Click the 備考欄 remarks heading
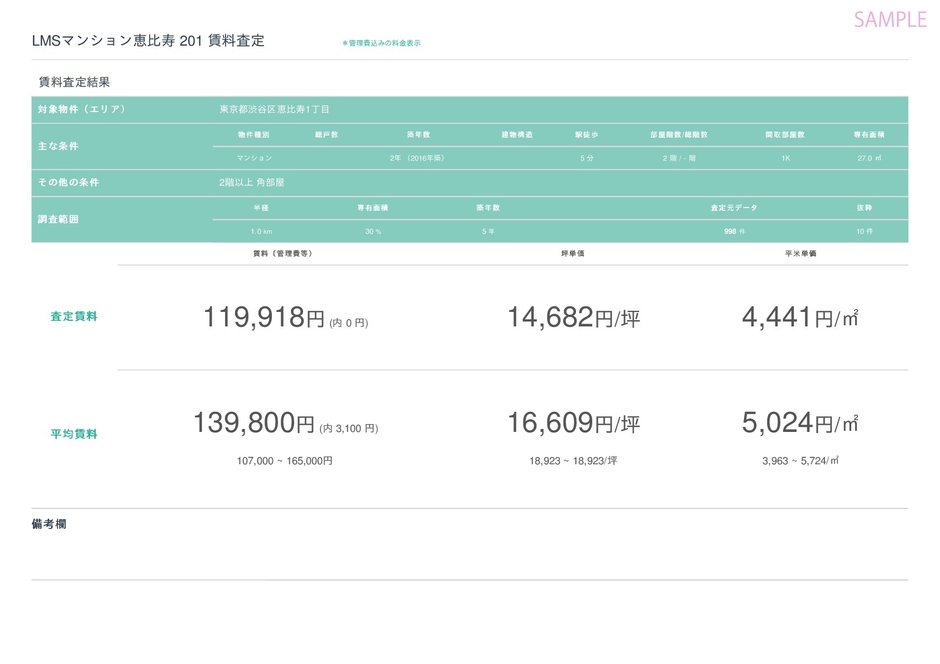The width and height of the screenshot is (940, 664). (x=49, y=524)
